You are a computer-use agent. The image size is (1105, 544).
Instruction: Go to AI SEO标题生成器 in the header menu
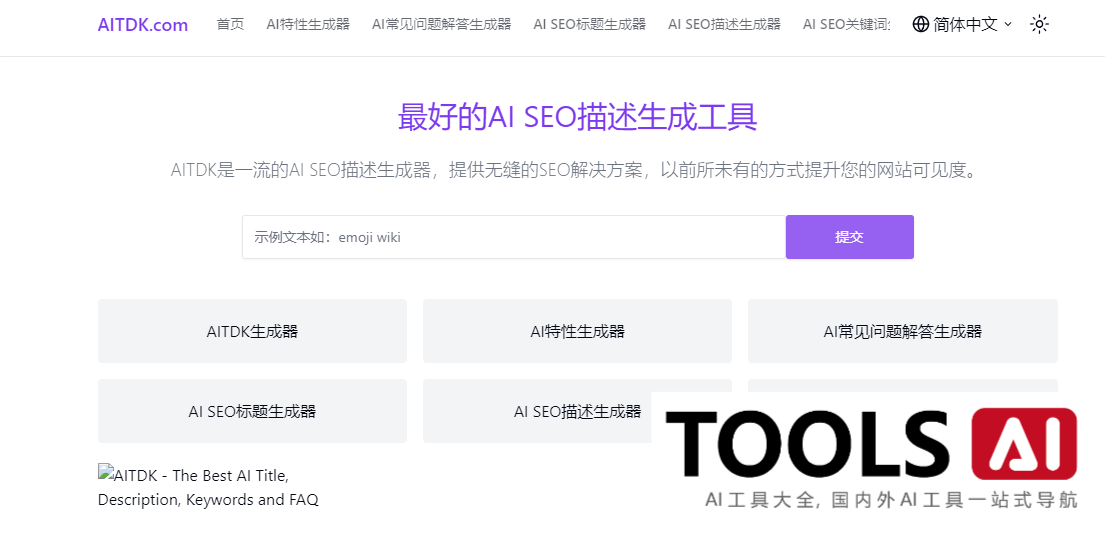(589, 24)
